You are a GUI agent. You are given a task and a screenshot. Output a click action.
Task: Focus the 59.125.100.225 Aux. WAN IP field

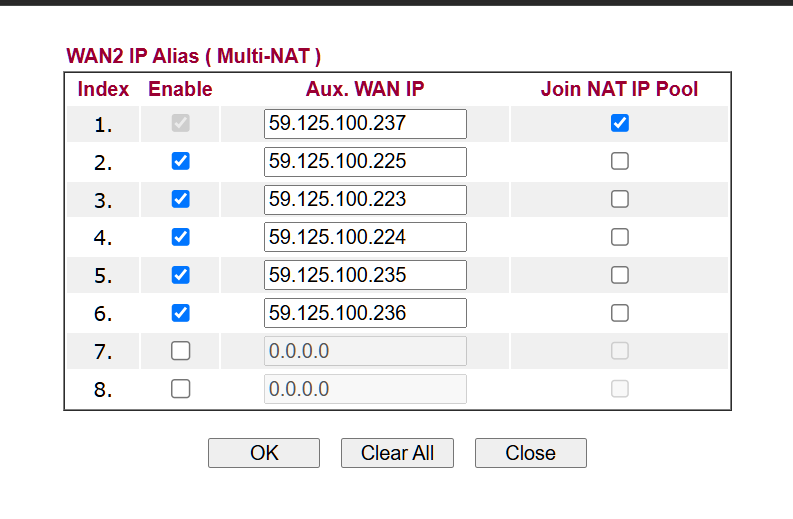coord(365,162)
